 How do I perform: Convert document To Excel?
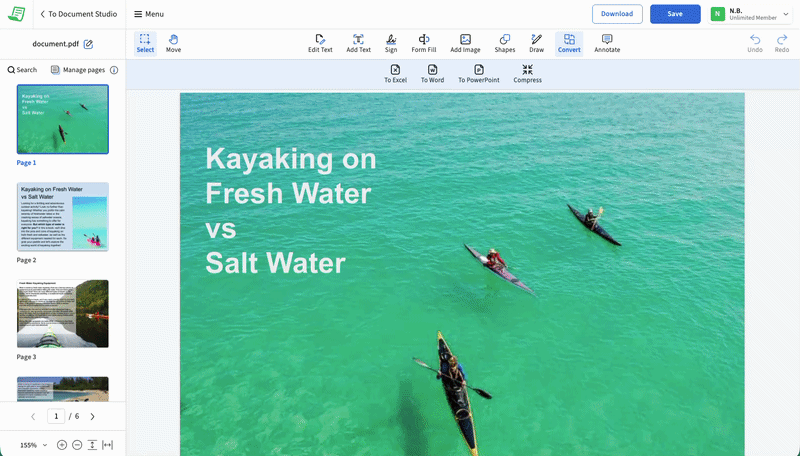coord(395,74)
